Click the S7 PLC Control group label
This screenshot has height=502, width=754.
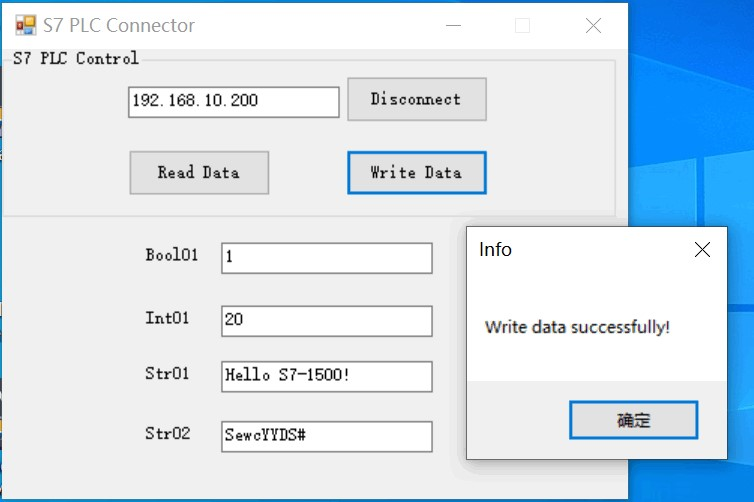pyautogui.click(x=76, y=58)
